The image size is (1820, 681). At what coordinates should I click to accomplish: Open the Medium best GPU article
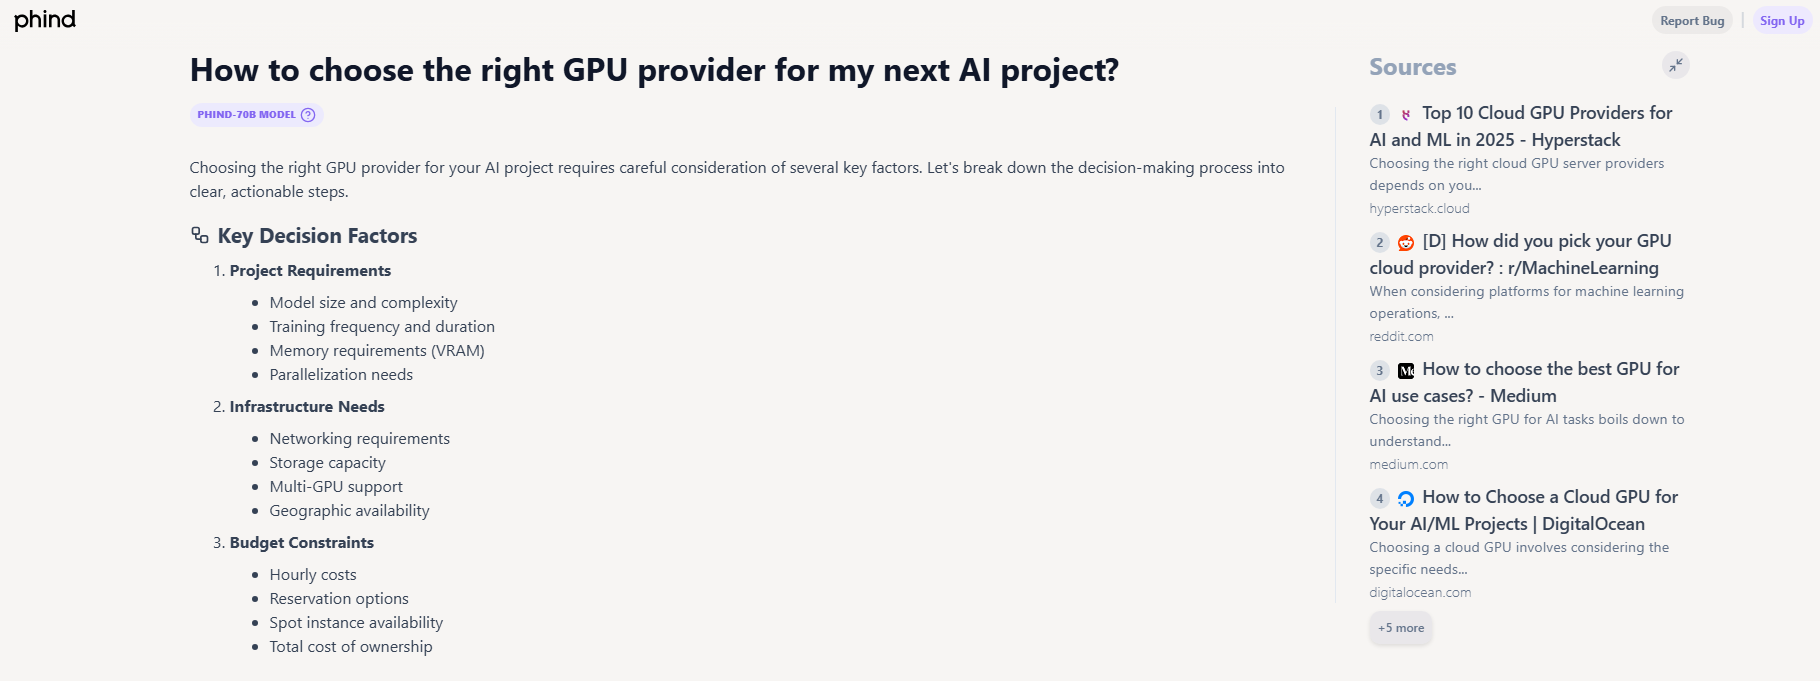tap(1550, 370)
